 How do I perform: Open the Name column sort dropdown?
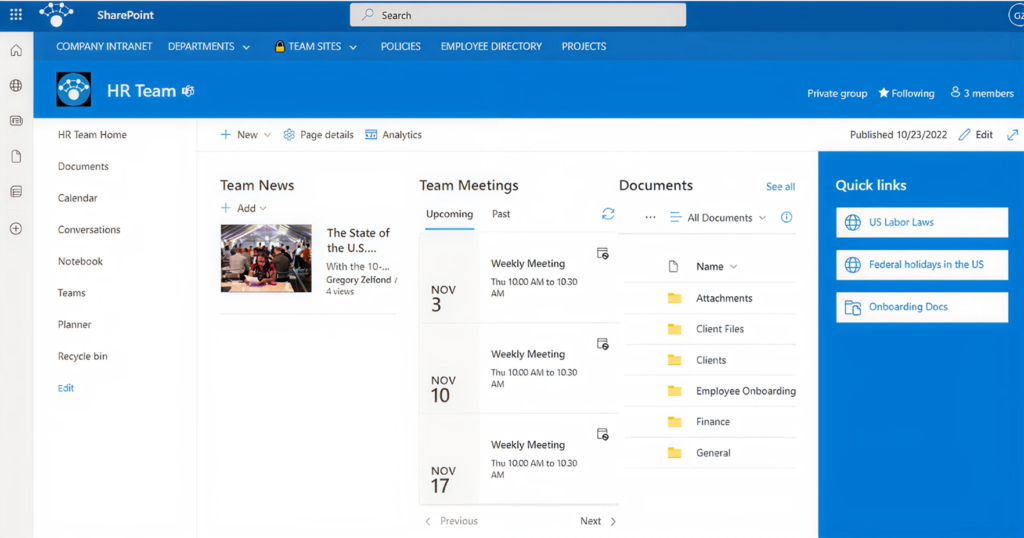[716, 266]
